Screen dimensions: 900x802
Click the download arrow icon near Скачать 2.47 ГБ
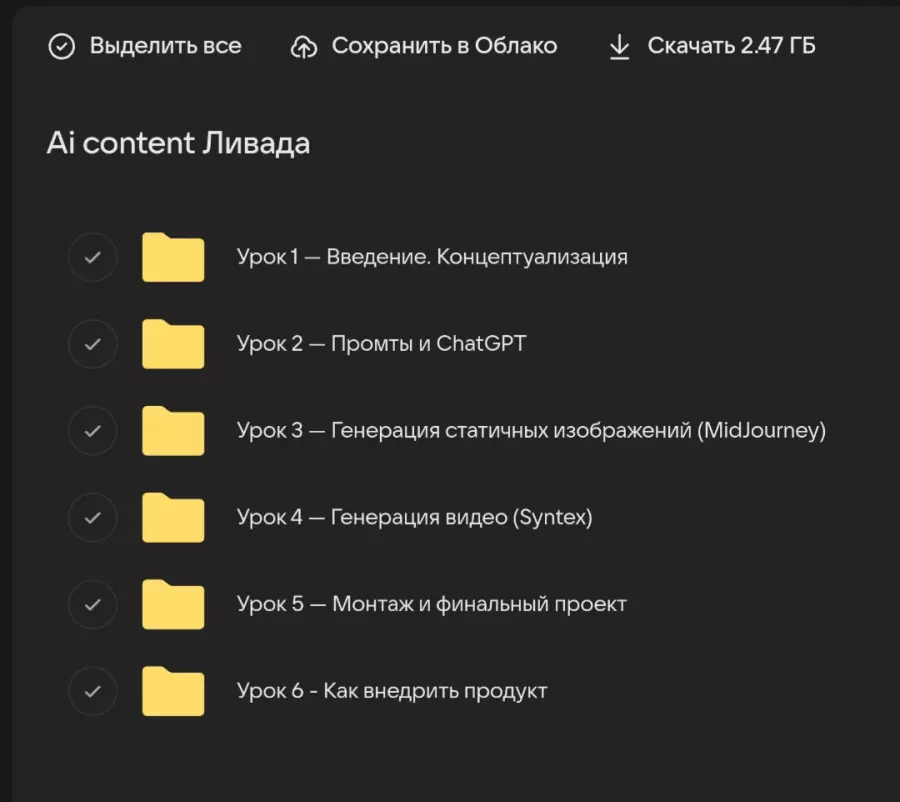[x=622, y=45]
